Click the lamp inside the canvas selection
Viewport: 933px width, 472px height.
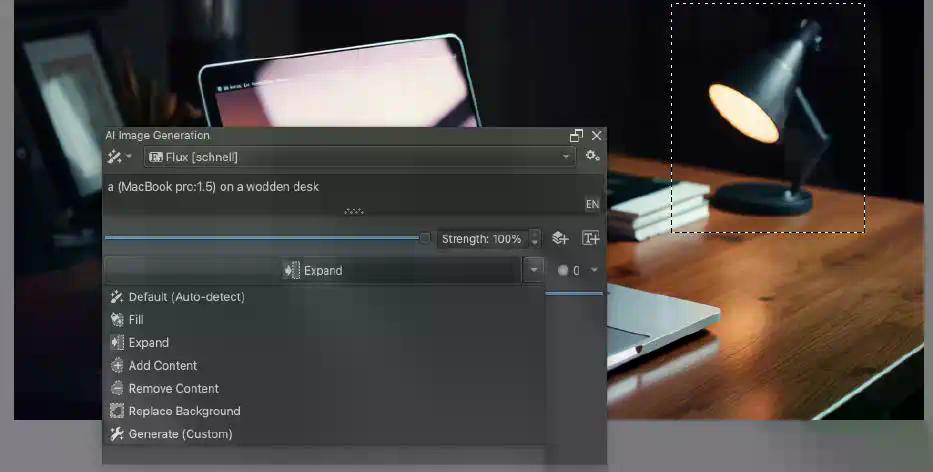pyautogui.click(x=769, y=119)
